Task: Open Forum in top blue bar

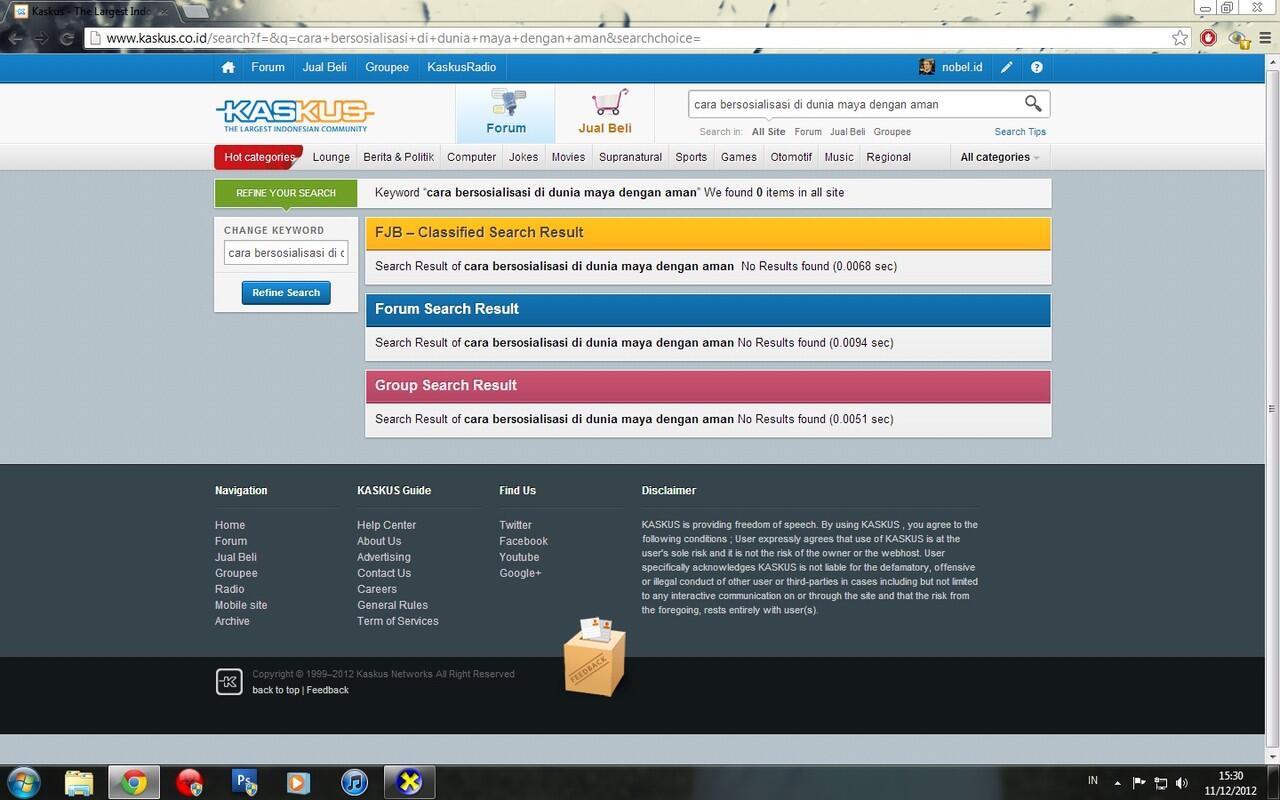Action: click(268, 67)
